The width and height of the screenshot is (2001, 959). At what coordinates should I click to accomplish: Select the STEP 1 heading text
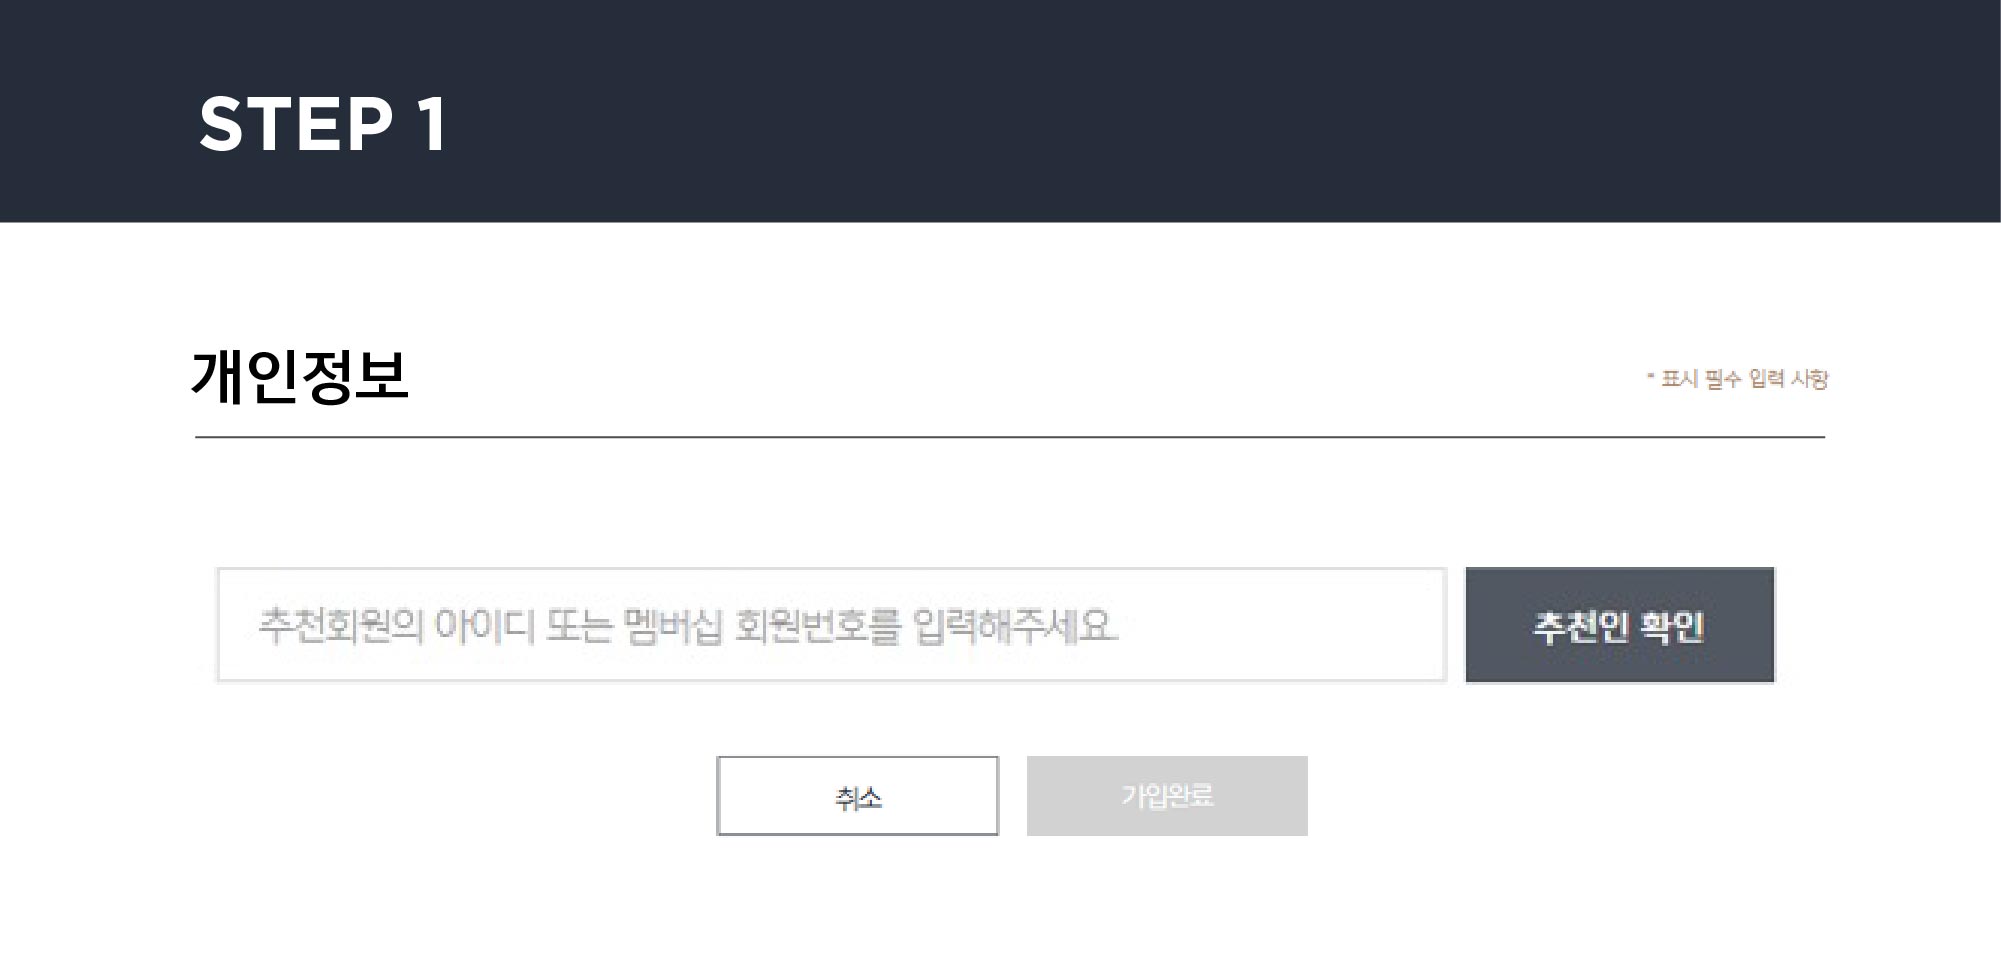coord(323,124)
